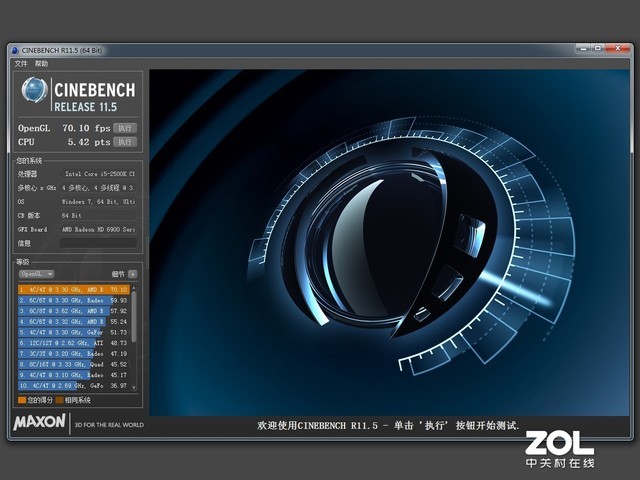The width and height of the screenshot is (640, 480).
Task: Select ranking row 8 with score 45.52
Action: (74, 364)
